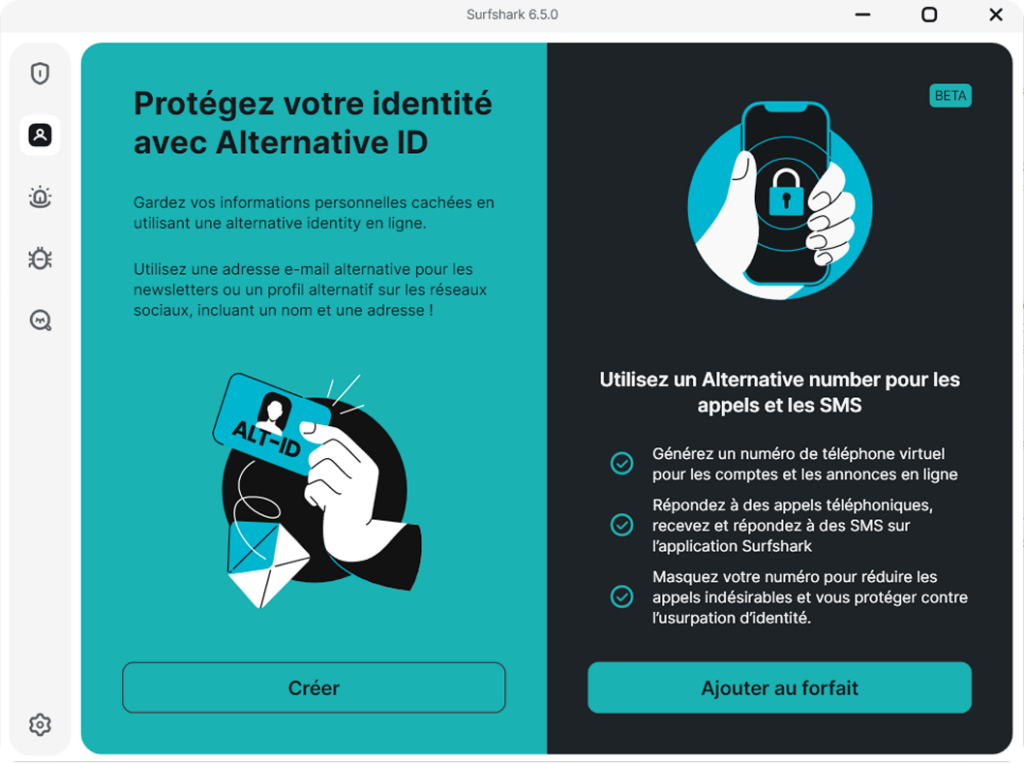Image resolution: width=1024 pixels, height=763 pixels.
Task: Open the Antivirus bug icon
Action: 40,259
